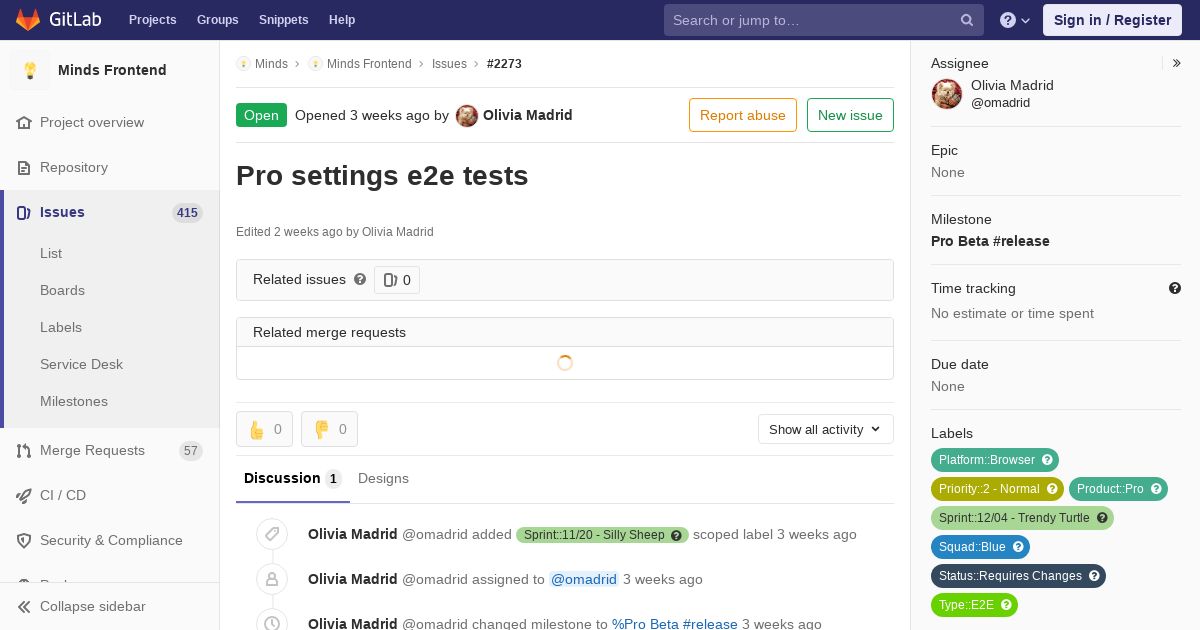Open the %Pro Beta #release activity link

[x=675, y=624]
